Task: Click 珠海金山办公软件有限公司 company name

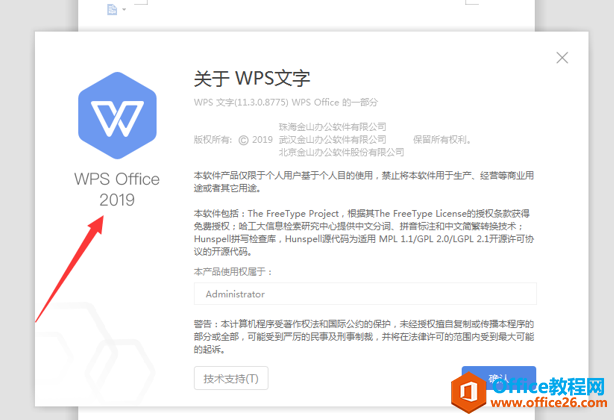Action: 332,127
